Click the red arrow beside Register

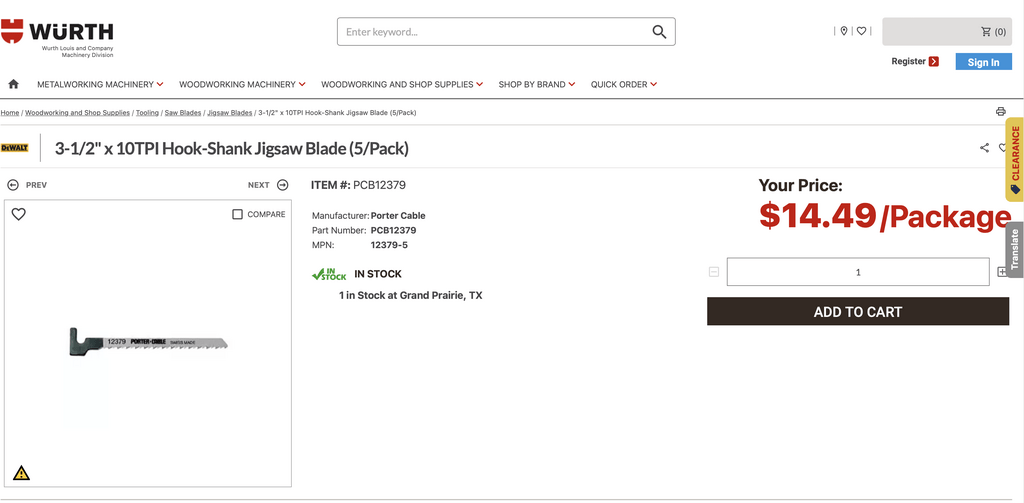point(934,61)
